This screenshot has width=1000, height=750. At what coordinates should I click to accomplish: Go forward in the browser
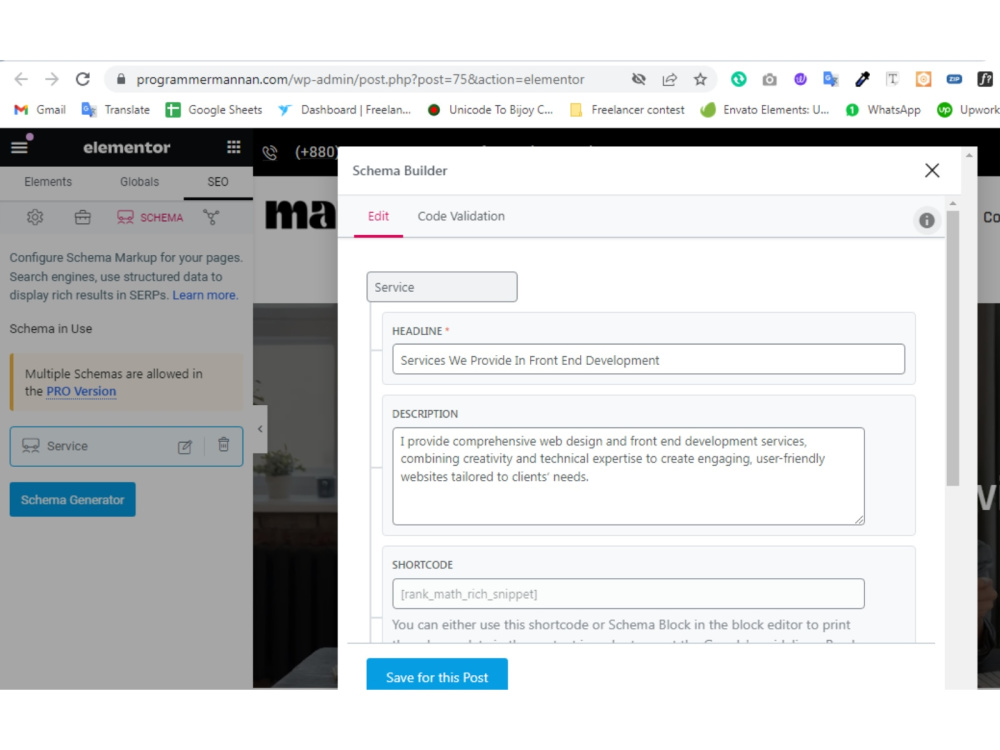(52, 79)
